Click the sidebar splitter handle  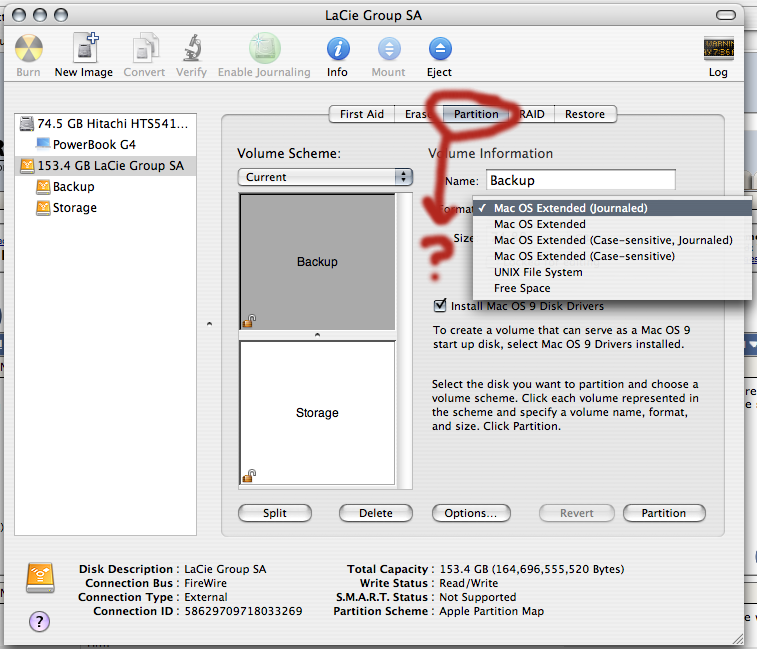pos(209,324)
